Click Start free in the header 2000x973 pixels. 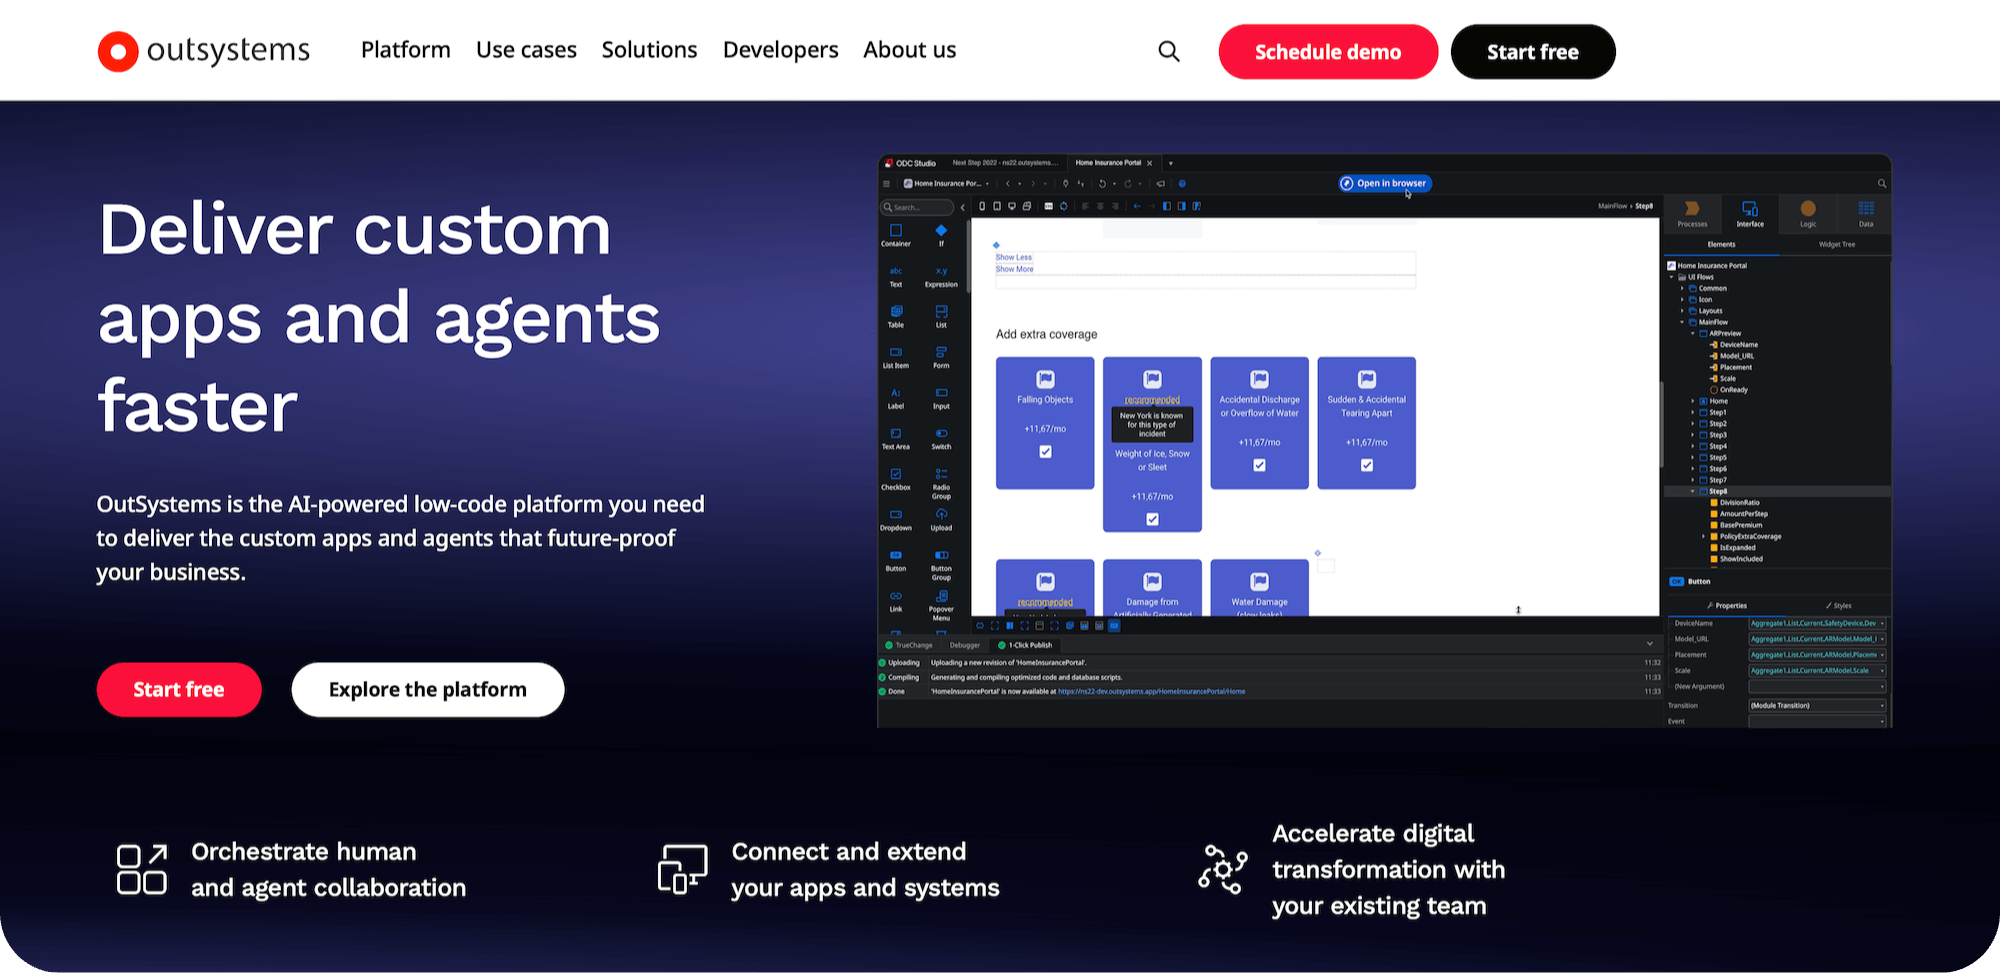(1533, 52)
